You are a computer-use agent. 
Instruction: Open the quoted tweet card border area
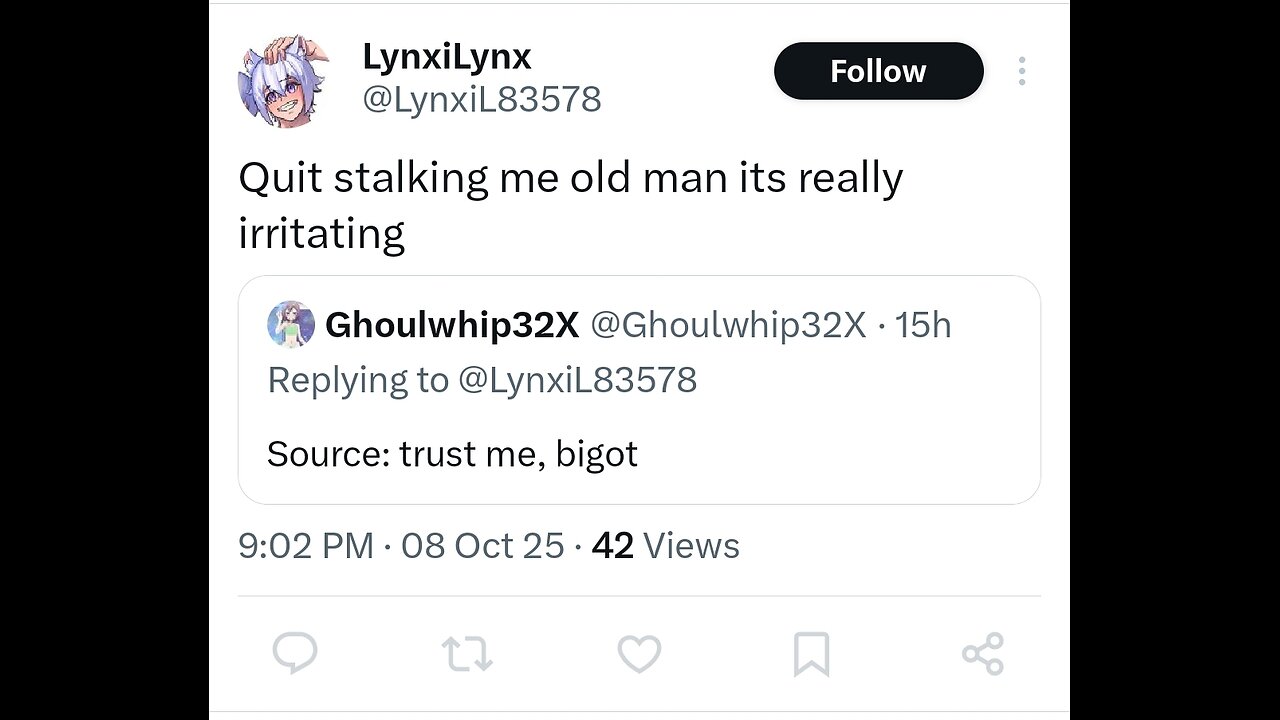click(639, 390)
